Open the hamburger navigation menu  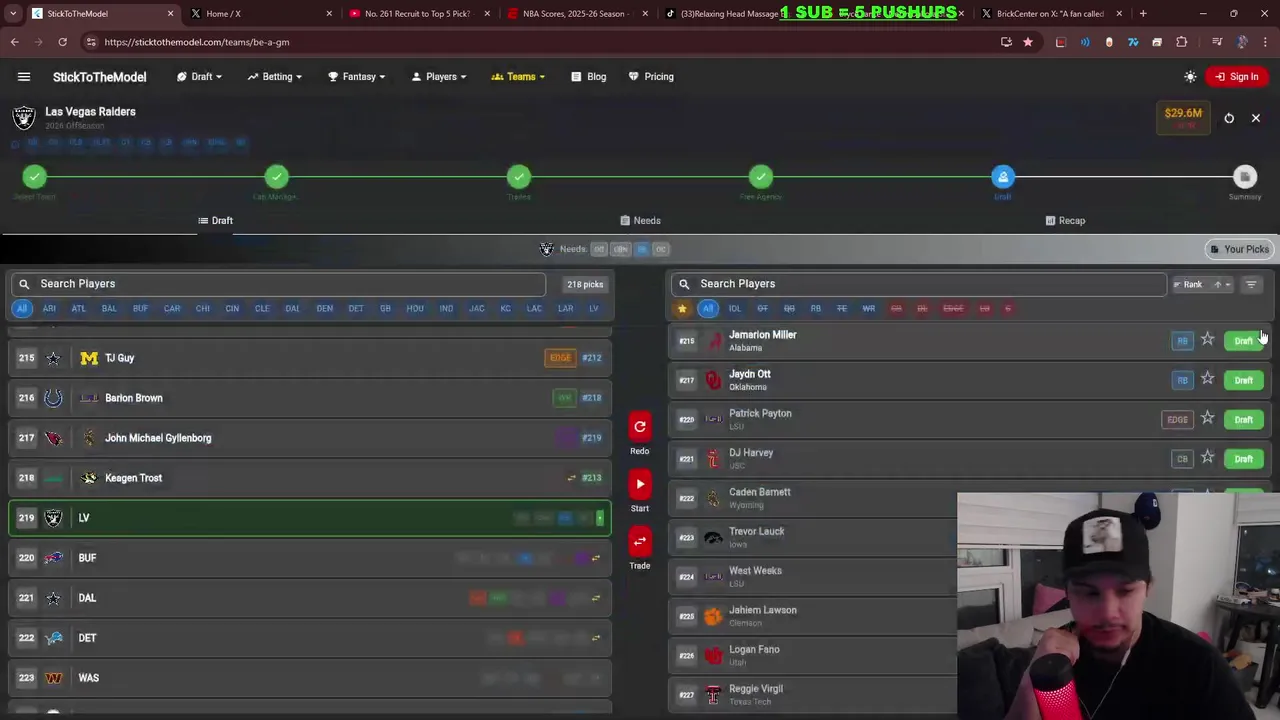coord(24,77)
